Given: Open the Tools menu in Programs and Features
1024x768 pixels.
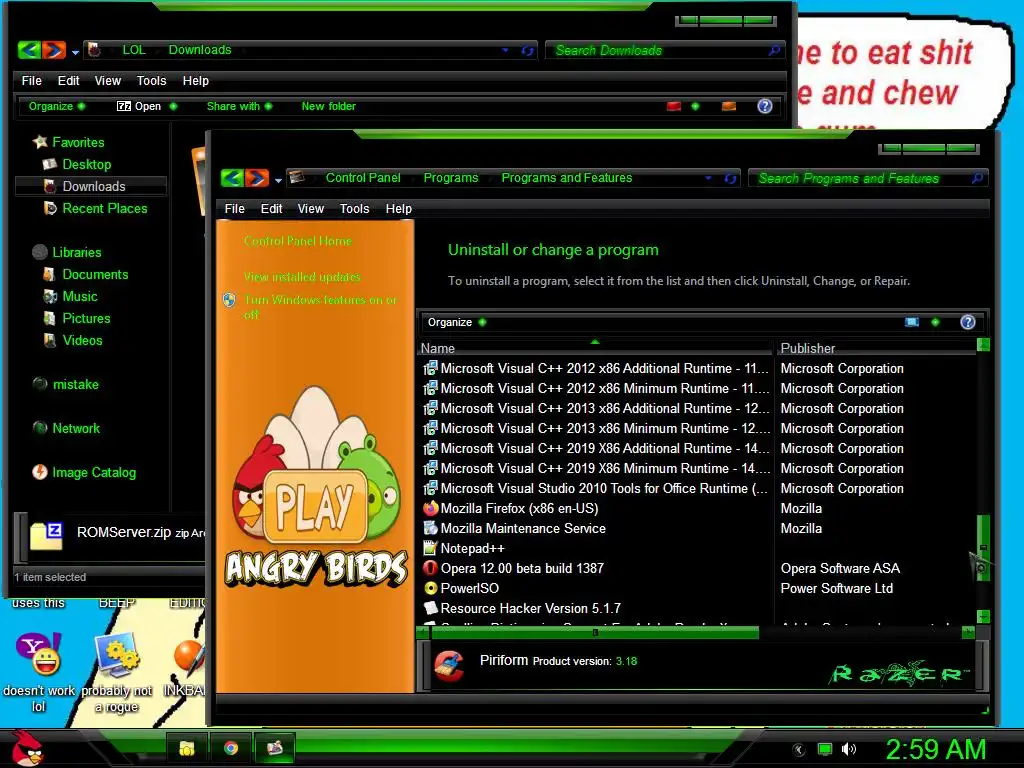Looking at the screenshot, I should click(355, 208).
